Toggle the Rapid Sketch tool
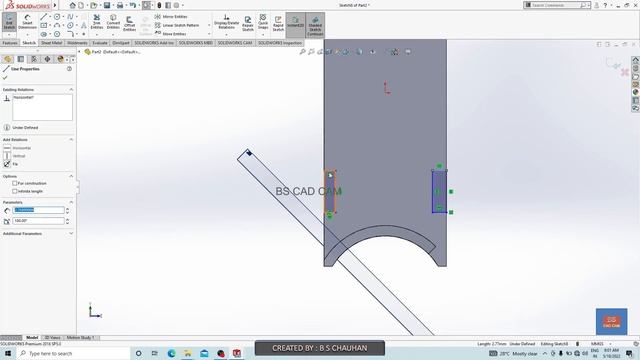 pyautogui.click(x=278, y=23)
